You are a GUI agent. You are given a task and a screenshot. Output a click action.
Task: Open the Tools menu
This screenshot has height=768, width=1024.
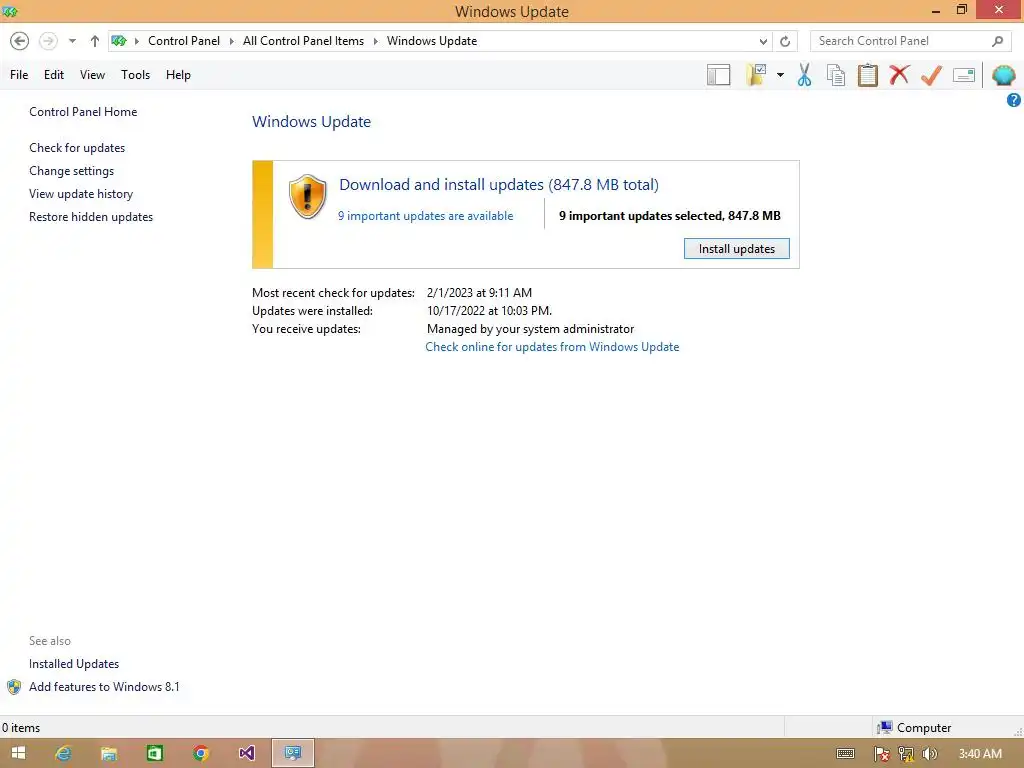135,75
